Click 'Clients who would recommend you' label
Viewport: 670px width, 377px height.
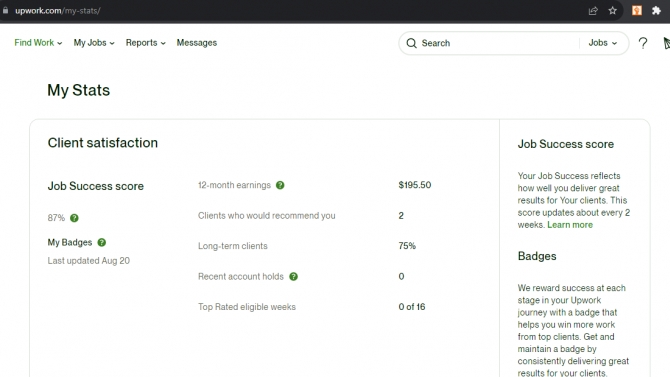[x=267, y=215]
